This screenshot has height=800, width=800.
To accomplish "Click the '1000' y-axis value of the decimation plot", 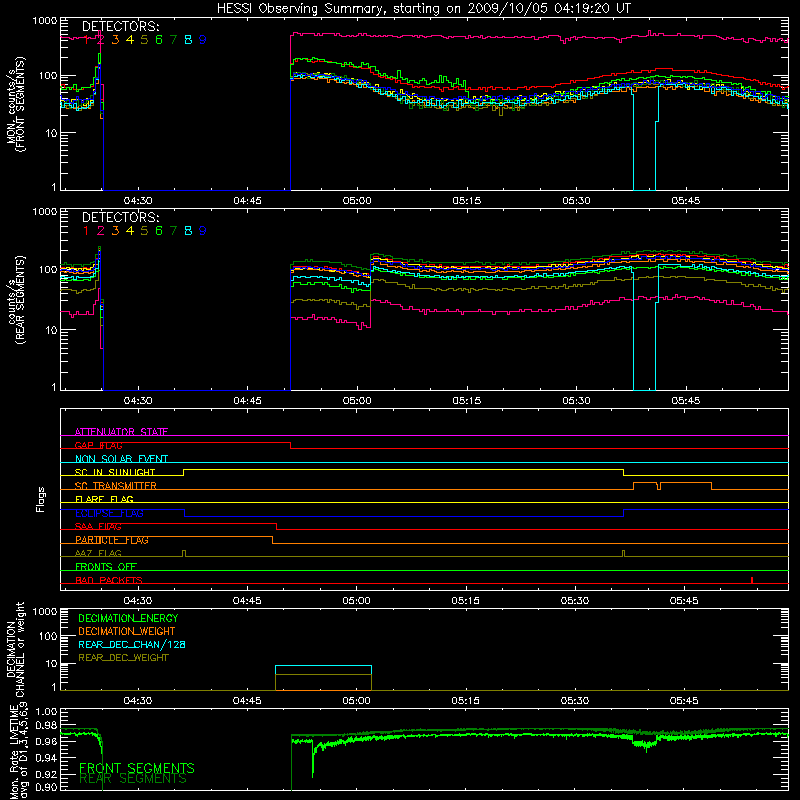I will coord(44,612).
